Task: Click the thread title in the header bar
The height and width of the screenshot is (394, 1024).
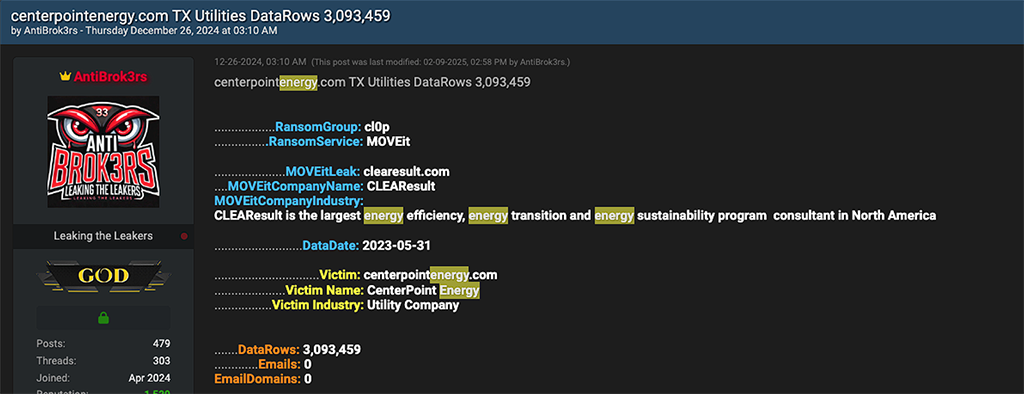Action: point(201,16)
